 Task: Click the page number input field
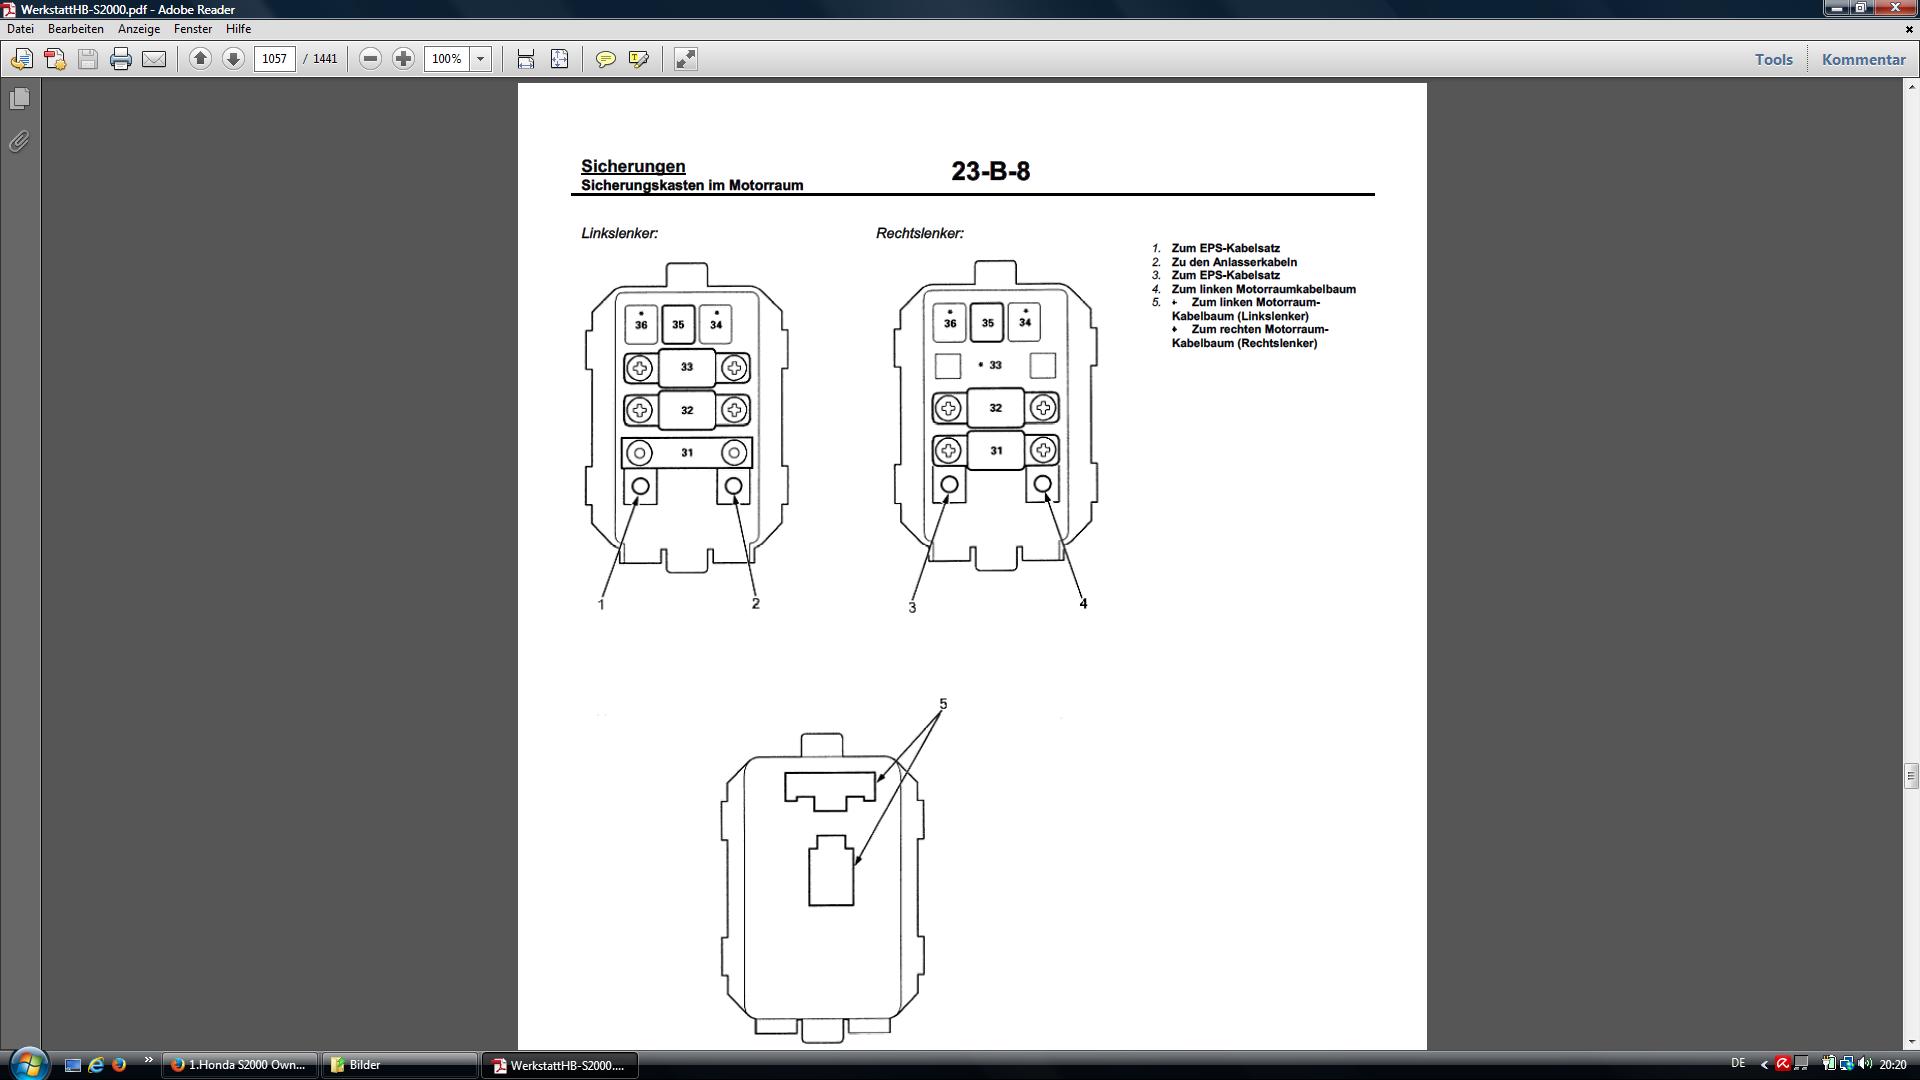click(x=274, y=60)
